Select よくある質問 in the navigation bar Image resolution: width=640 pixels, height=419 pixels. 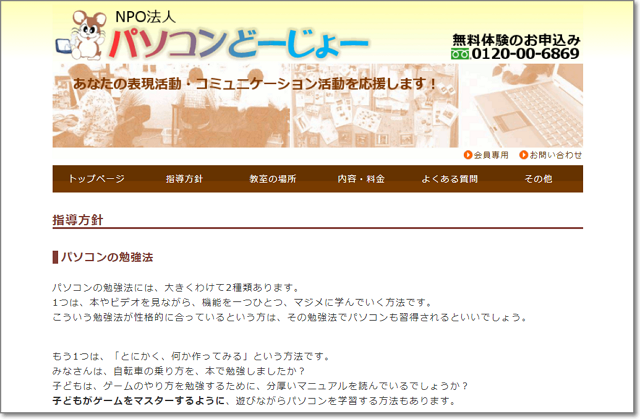(449, 179)
